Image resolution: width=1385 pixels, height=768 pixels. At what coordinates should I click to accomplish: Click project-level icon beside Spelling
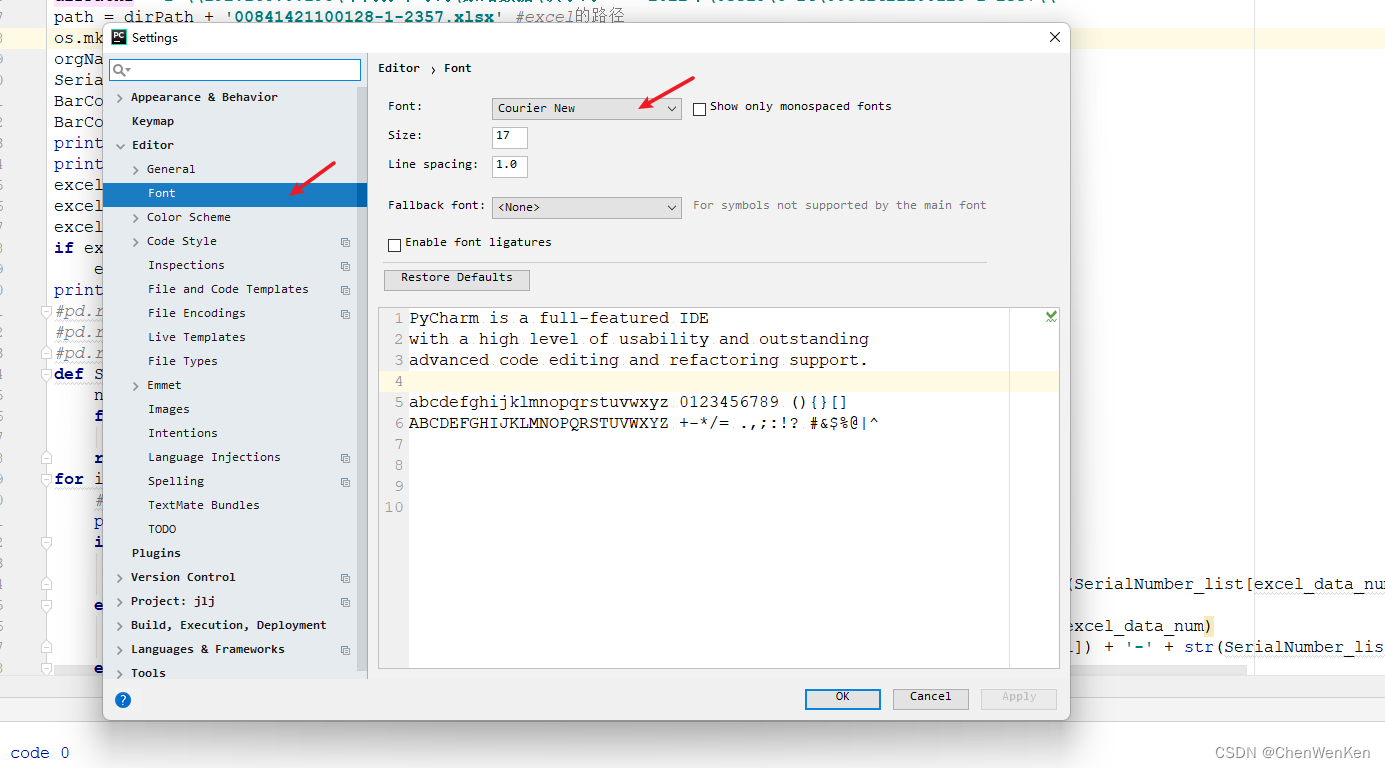(x=345, y=482)
